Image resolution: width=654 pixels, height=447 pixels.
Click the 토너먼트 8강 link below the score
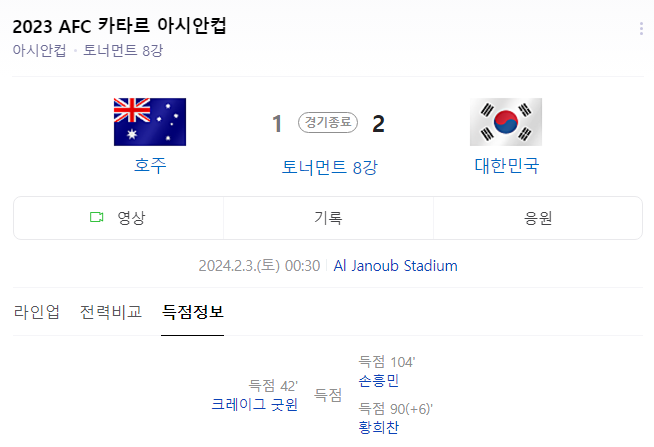point(329,167)
